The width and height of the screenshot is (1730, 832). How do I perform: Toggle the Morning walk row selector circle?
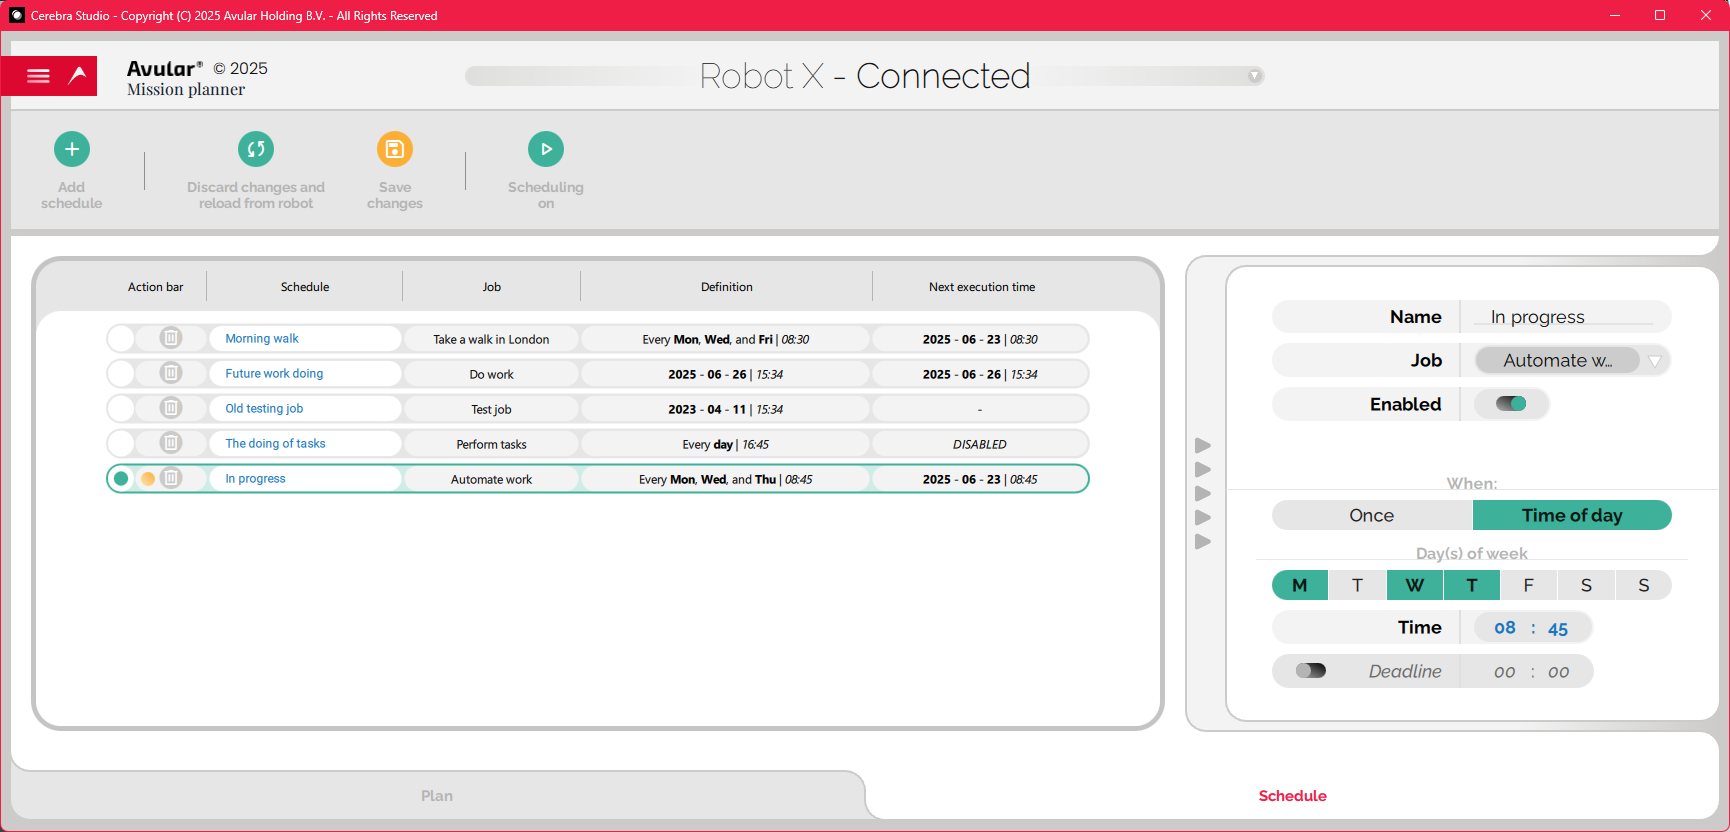coord(121,338)
